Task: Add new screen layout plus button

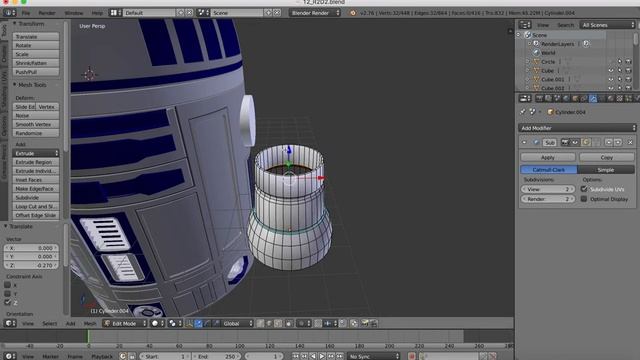Action: click(x=181, y=13)
